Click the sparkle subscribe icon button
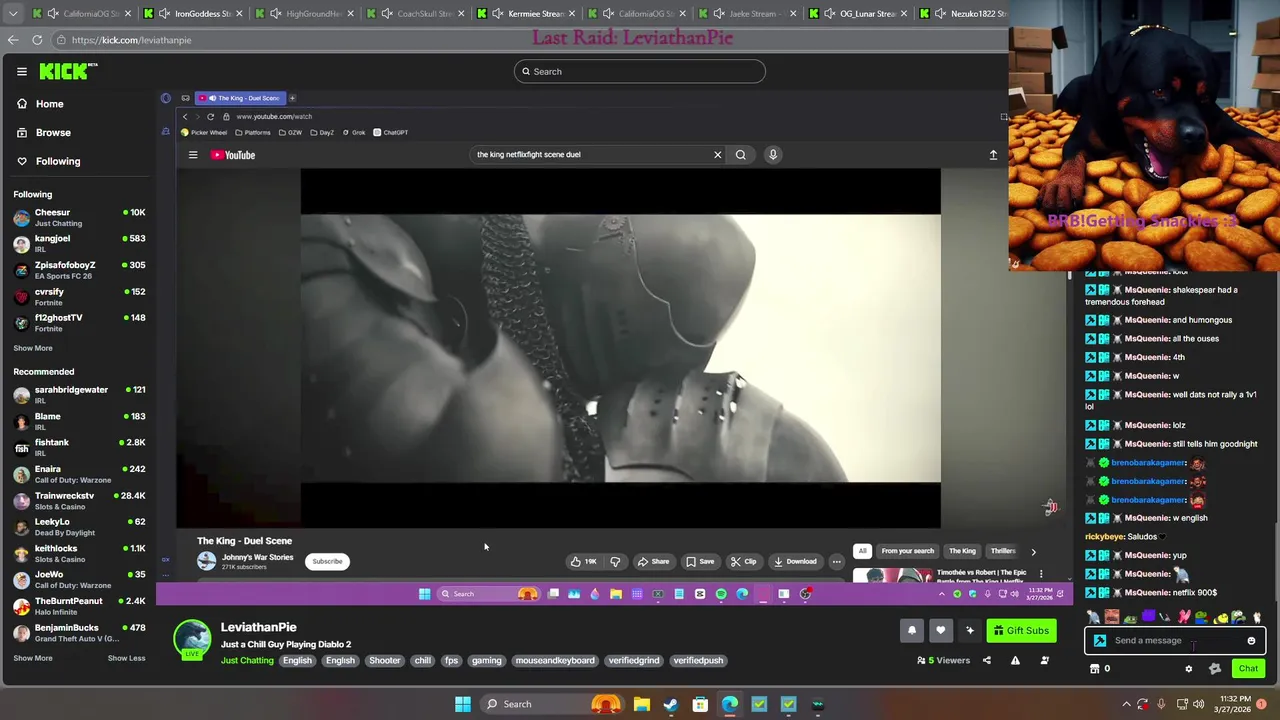 [969, 630]
